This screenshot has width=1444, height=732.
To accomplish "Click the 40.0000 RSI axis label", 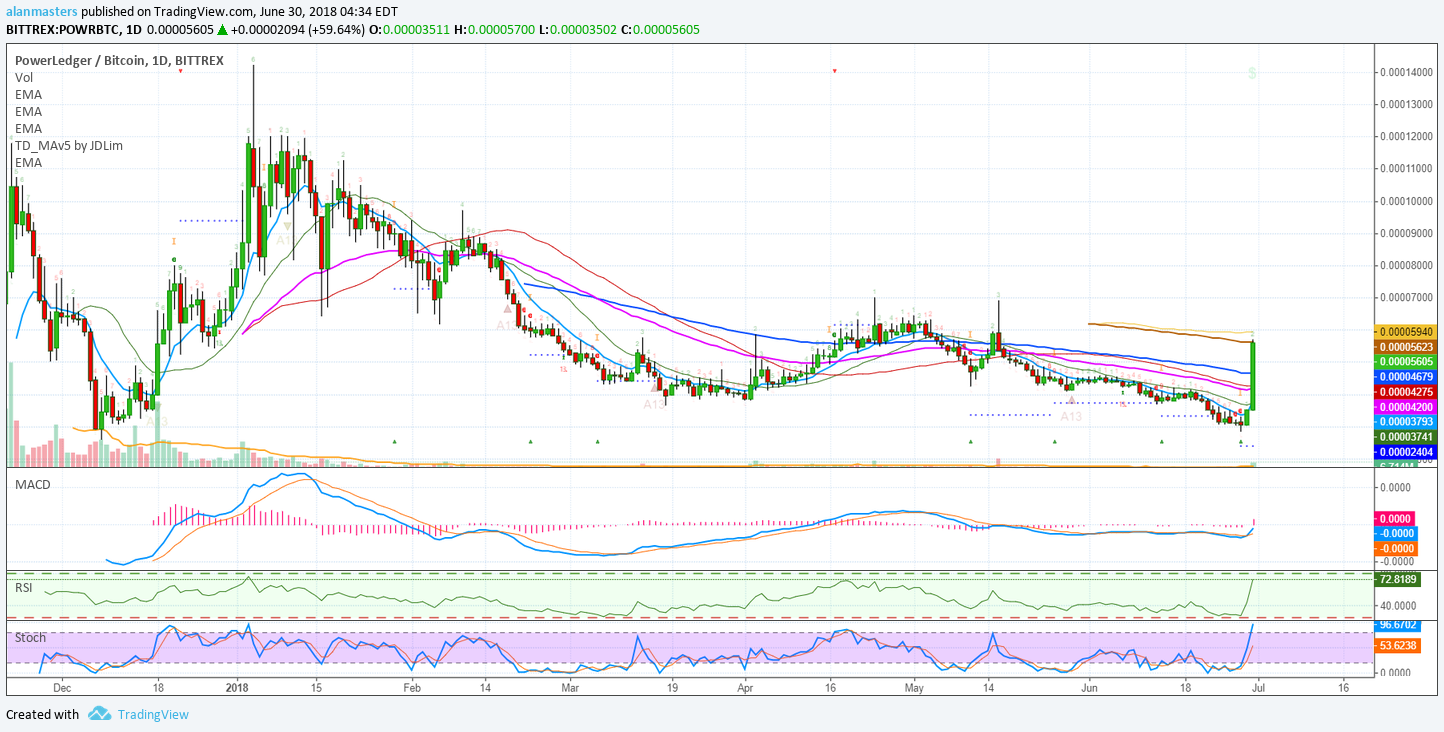I will click(x=1399, y=606).
